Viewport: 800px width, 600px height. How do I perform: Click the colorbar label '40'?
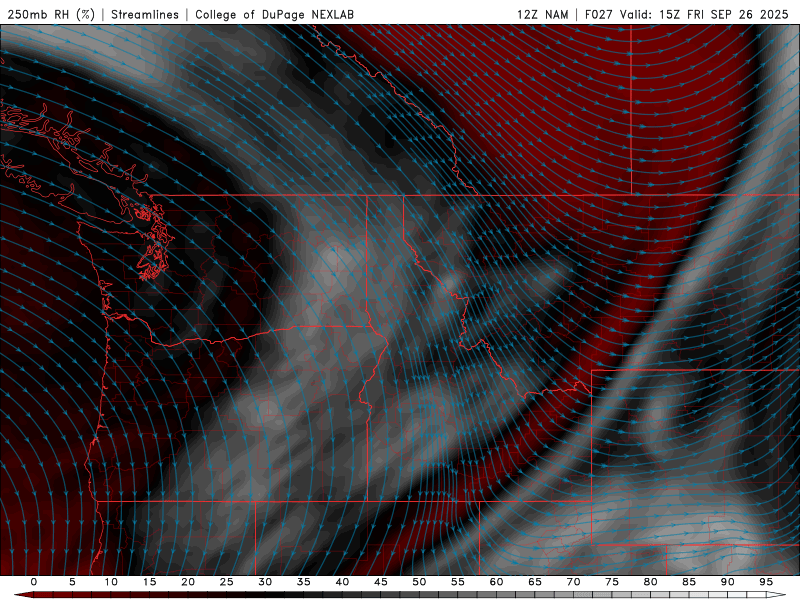[x=342, y=582]
